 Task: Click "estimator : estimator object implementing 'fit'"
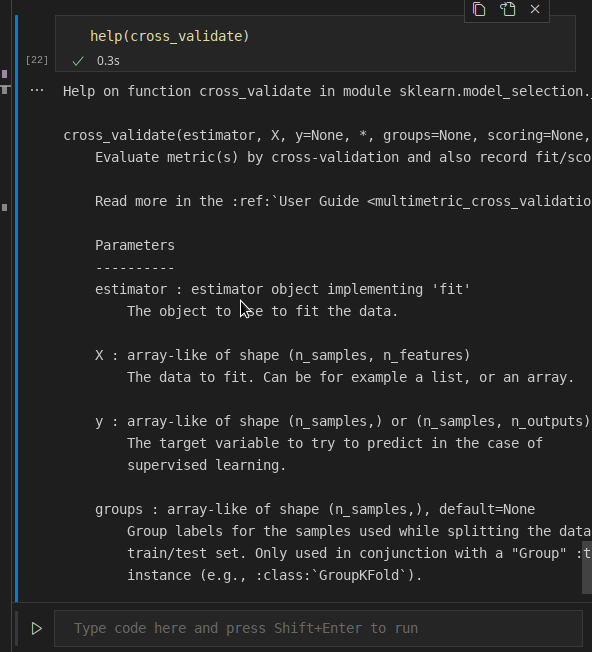coord(282,289)
